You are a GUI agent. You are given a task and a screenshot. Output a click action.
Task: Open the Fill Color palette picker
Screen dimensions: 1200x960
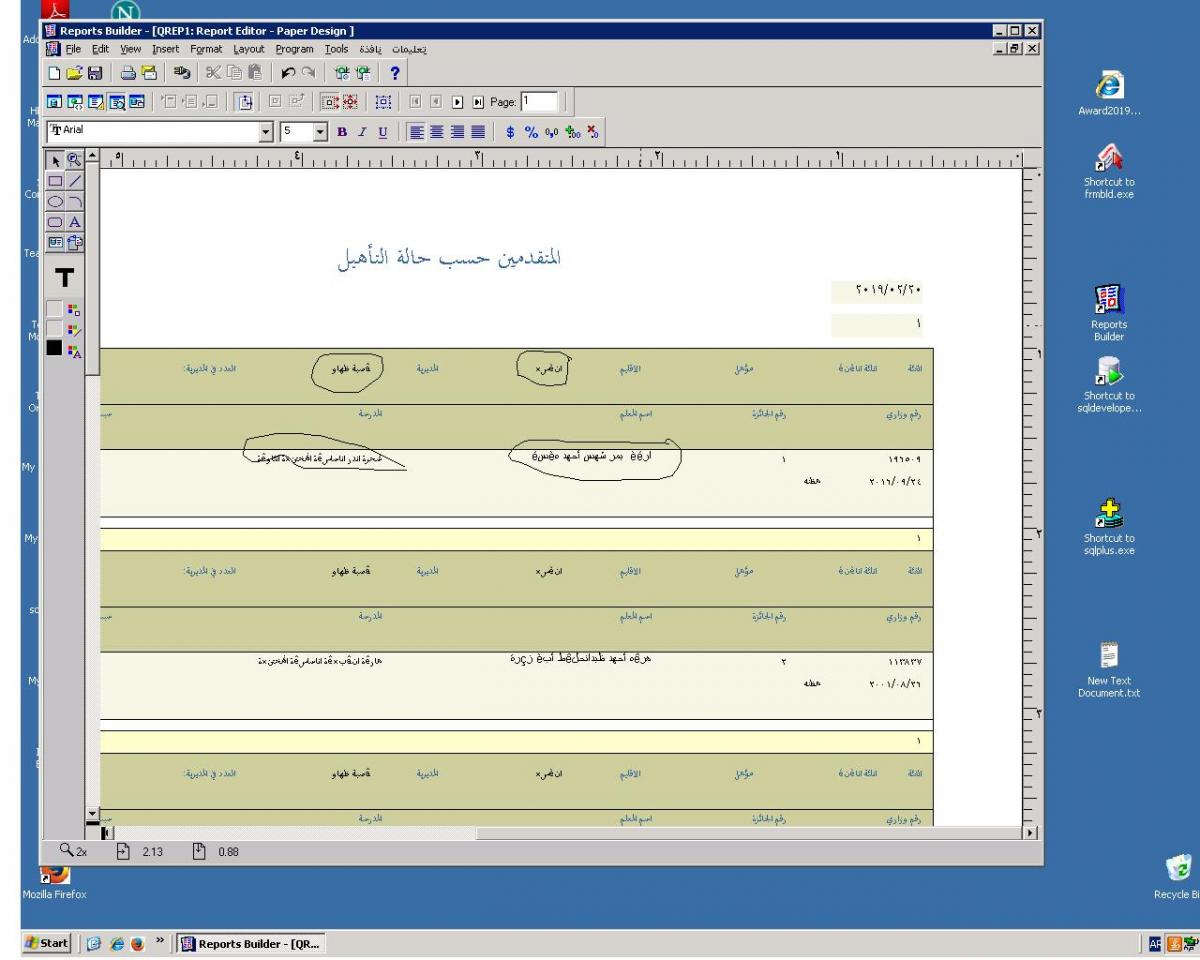click(74, 310)
